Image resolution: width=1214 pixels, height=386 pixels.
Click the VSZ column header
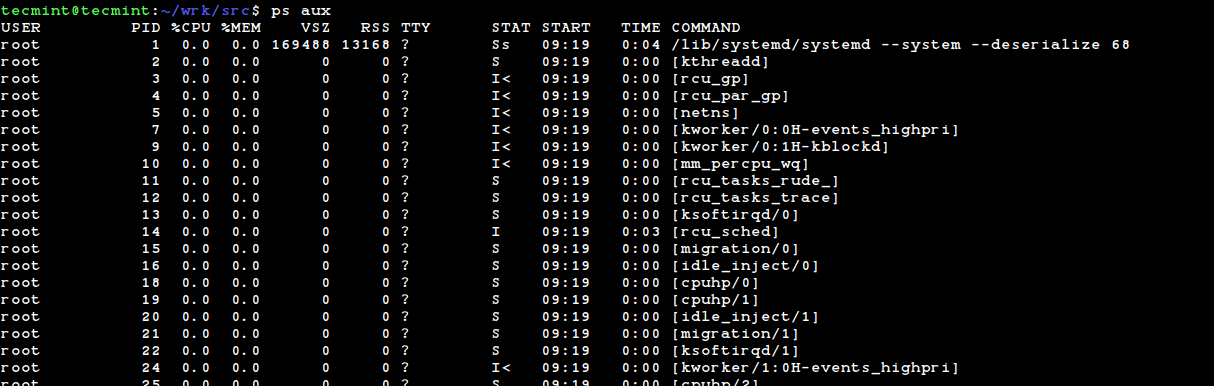[316, 27]
